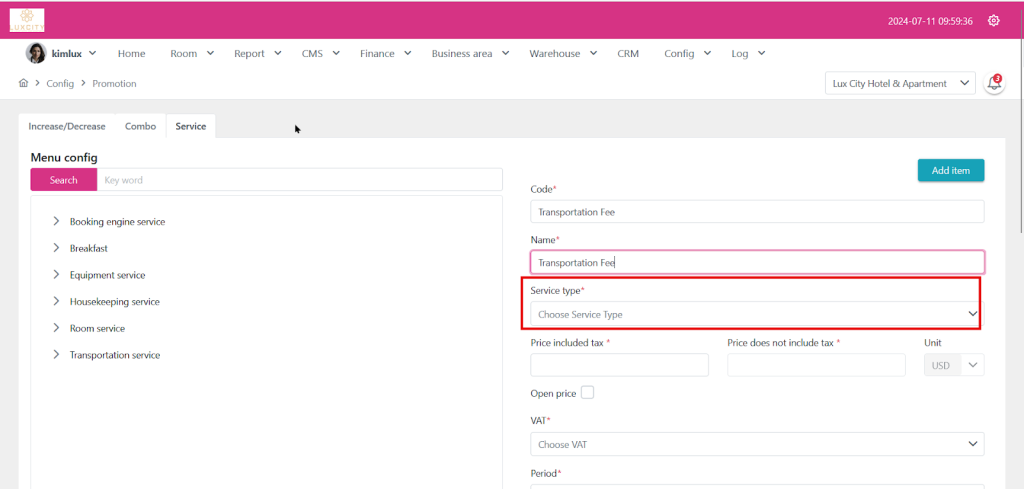Image resolution: width=1024 pixels, height=489 pixels.
Task: Expand the Breakfast tree node
Action: (x=56, y=248)
